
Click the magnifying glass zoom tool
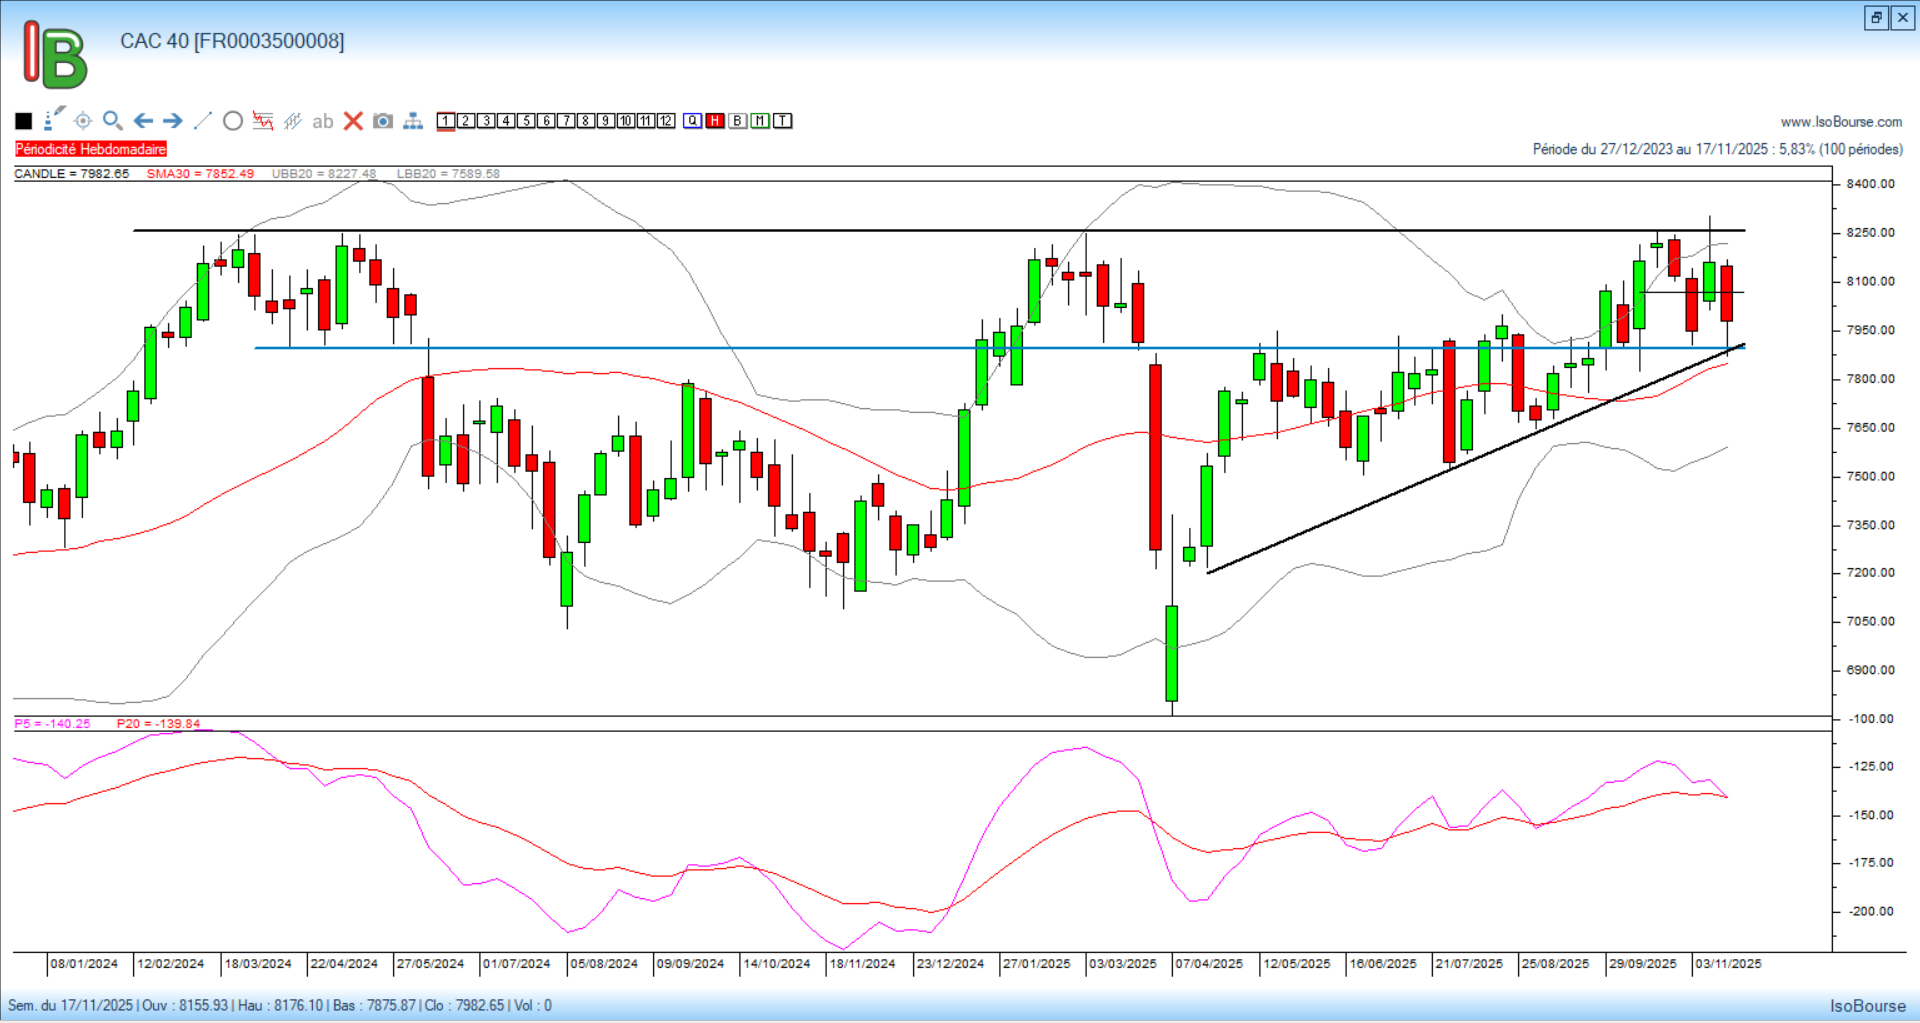pos(113,121)
